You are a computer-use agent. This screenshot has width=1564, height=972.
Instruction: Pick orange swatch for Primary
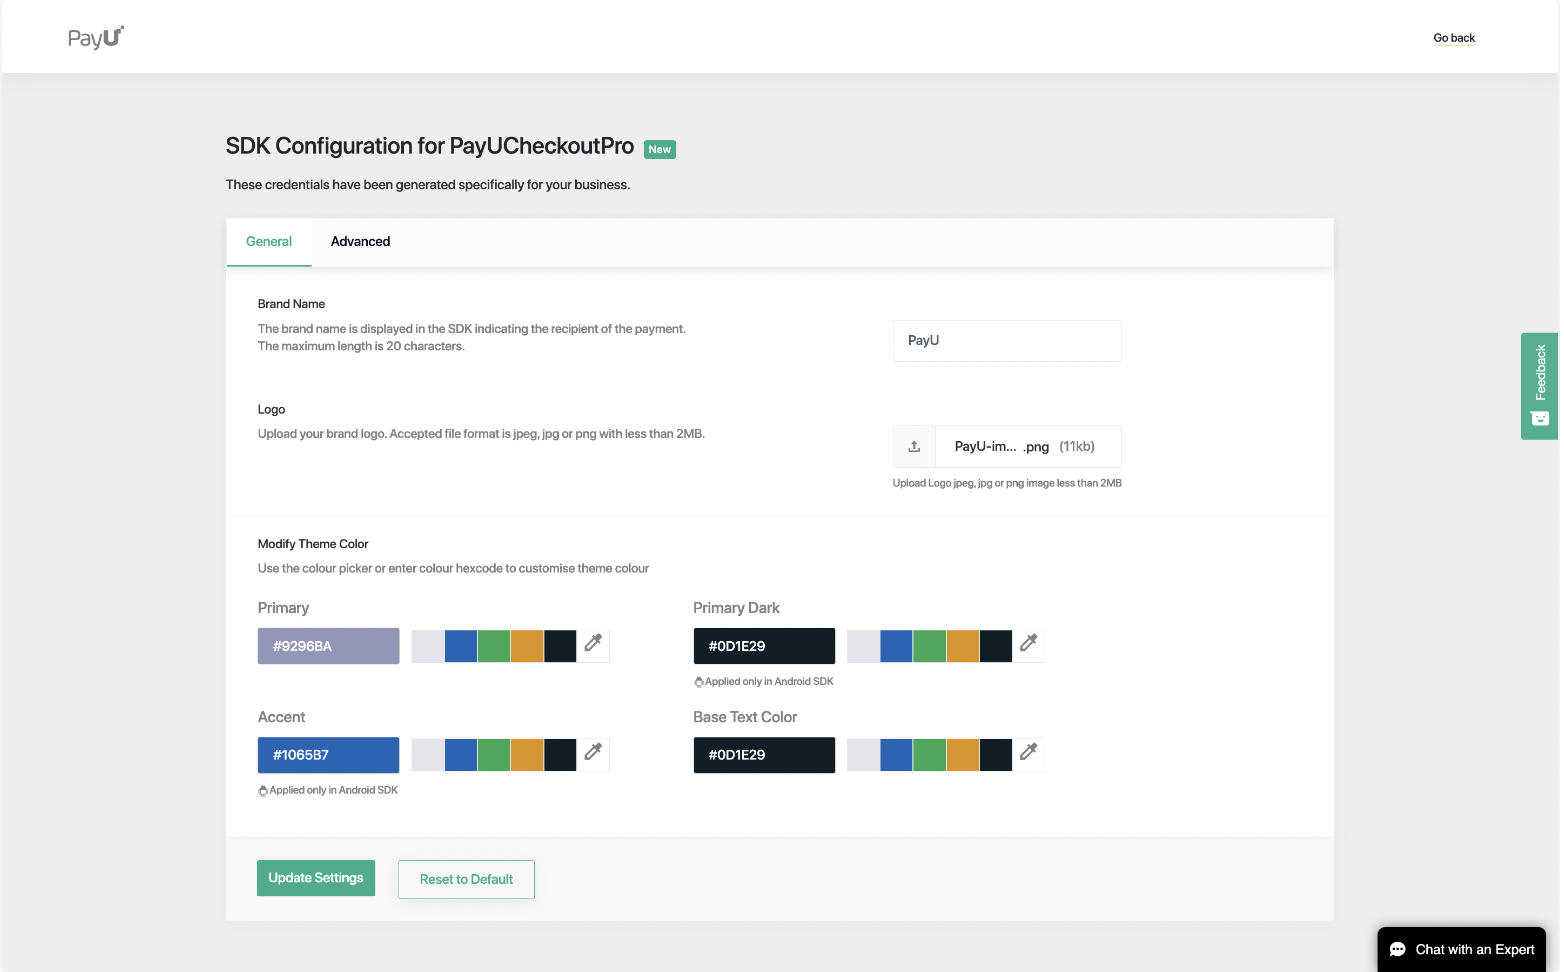pyautogui.click(x=527, y=646)
